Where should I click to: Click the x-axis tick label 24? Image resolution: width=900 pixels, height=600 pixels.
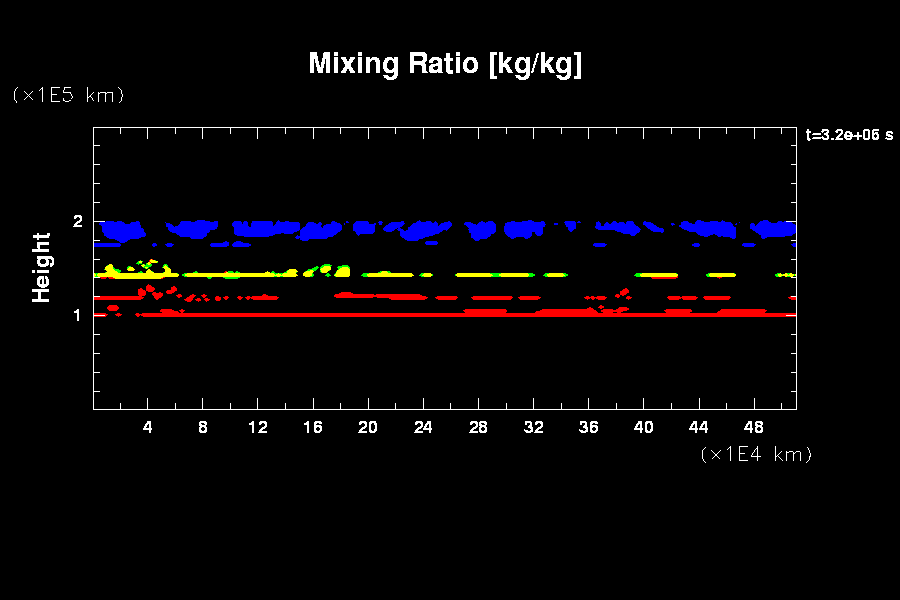423,427
